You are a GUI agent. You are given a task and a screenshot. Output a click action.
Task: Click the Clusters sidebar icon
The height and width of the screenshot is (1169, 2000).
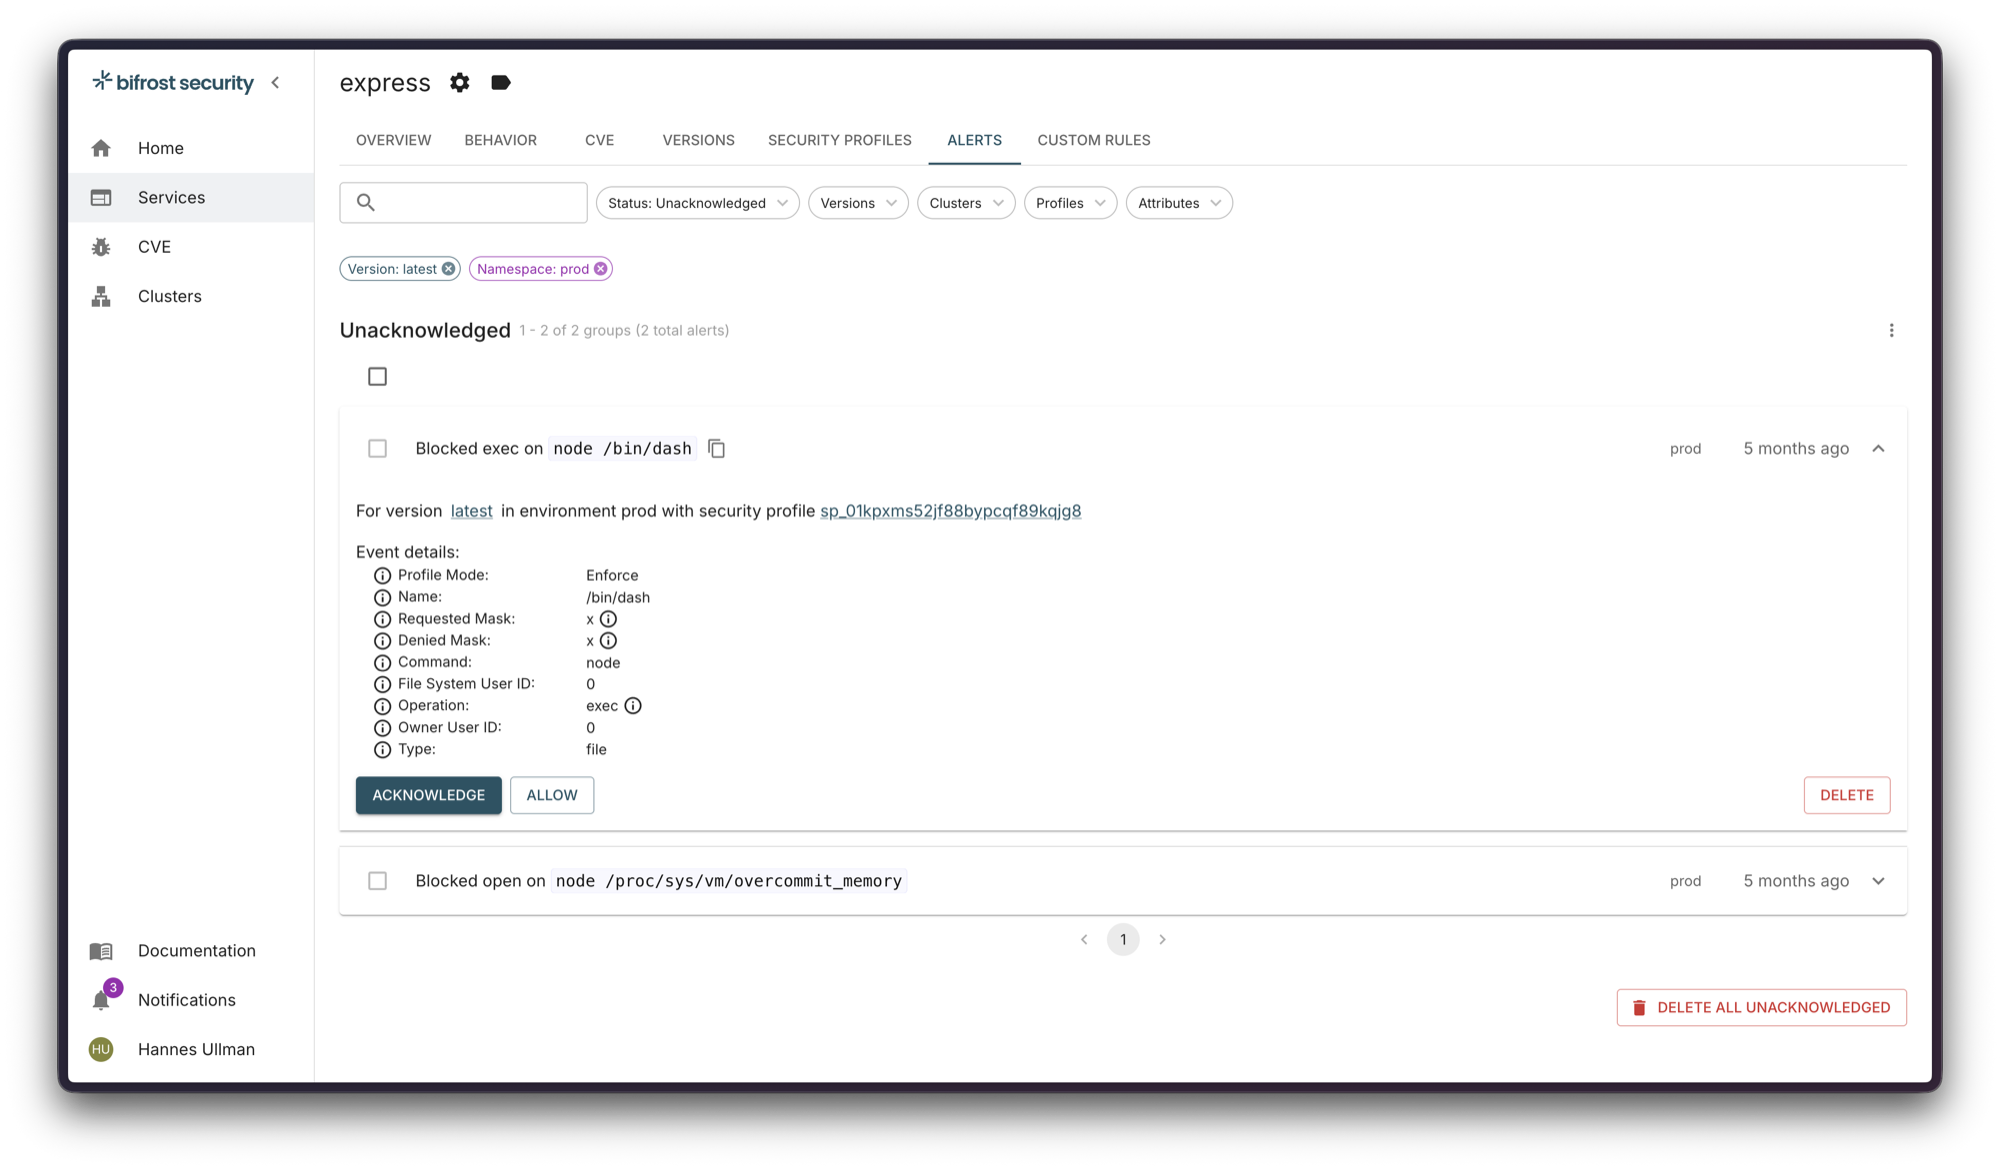(101, 296)
